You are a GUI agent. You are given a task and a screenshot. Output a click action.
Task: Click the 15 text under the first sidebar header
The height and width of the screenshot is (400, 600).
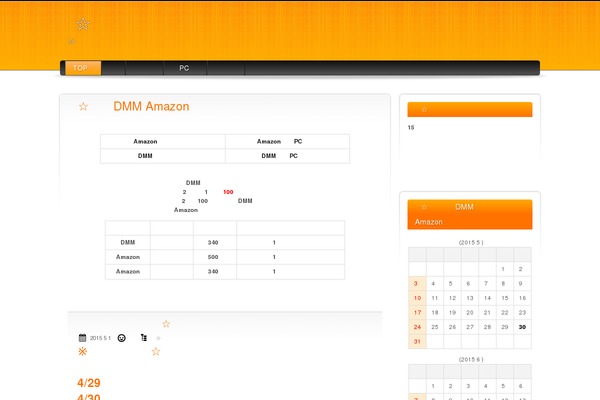tap(411, 127)
